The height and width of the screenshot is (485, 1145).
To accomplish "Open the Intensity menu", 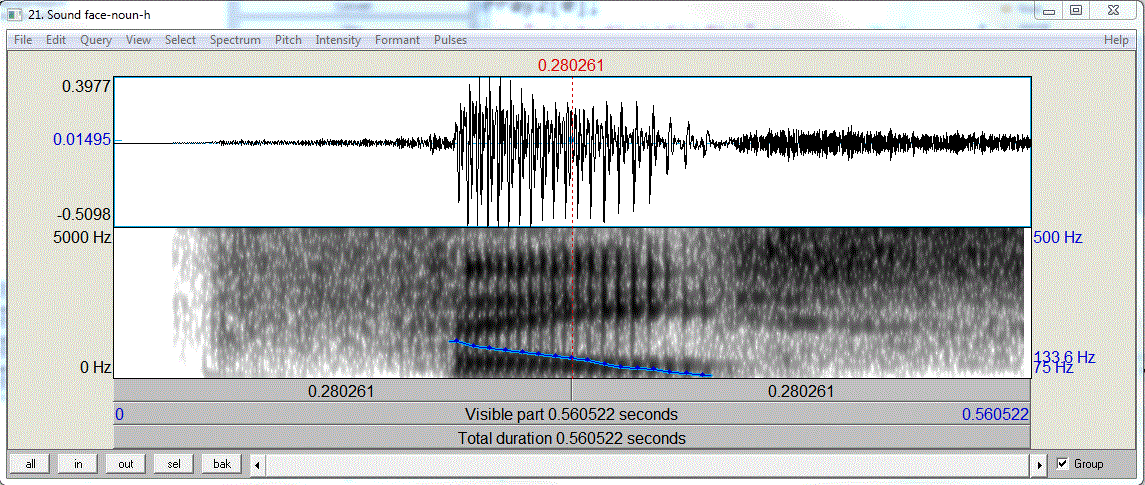I will tap(338, 40).
